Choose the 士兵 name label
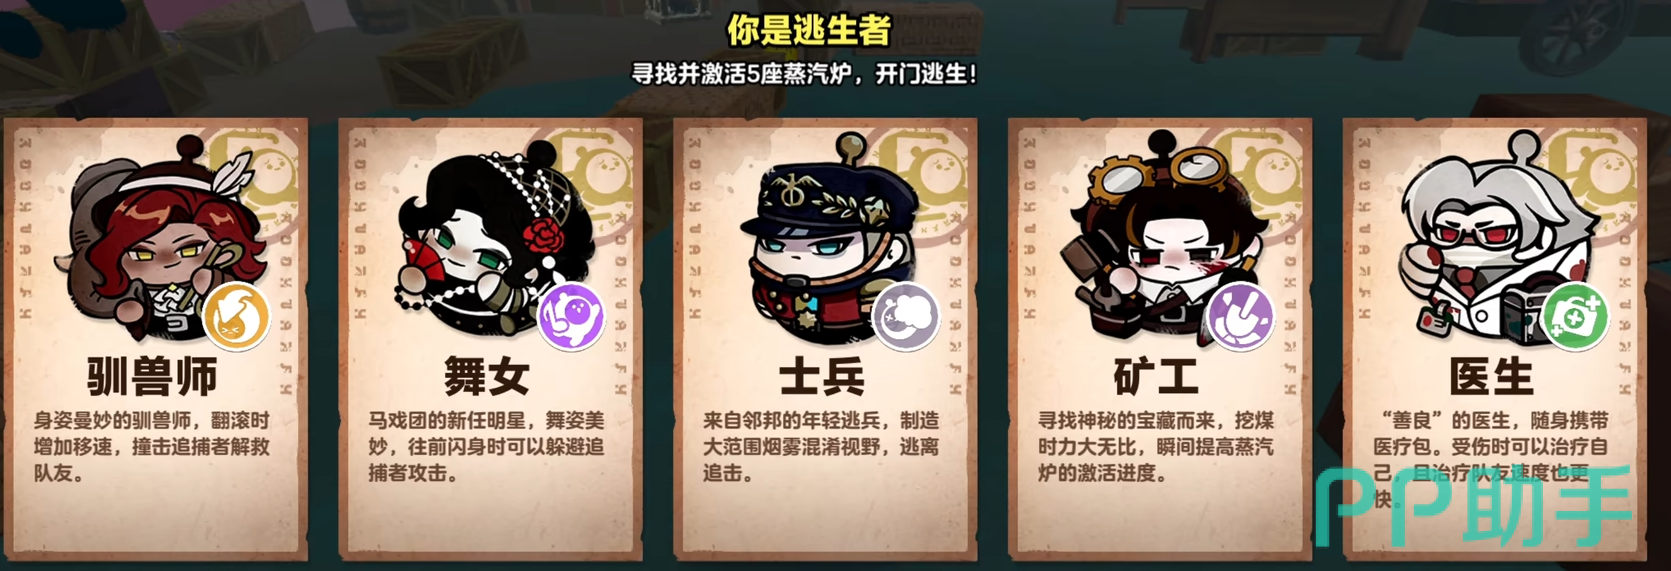 tap(821, 377)
